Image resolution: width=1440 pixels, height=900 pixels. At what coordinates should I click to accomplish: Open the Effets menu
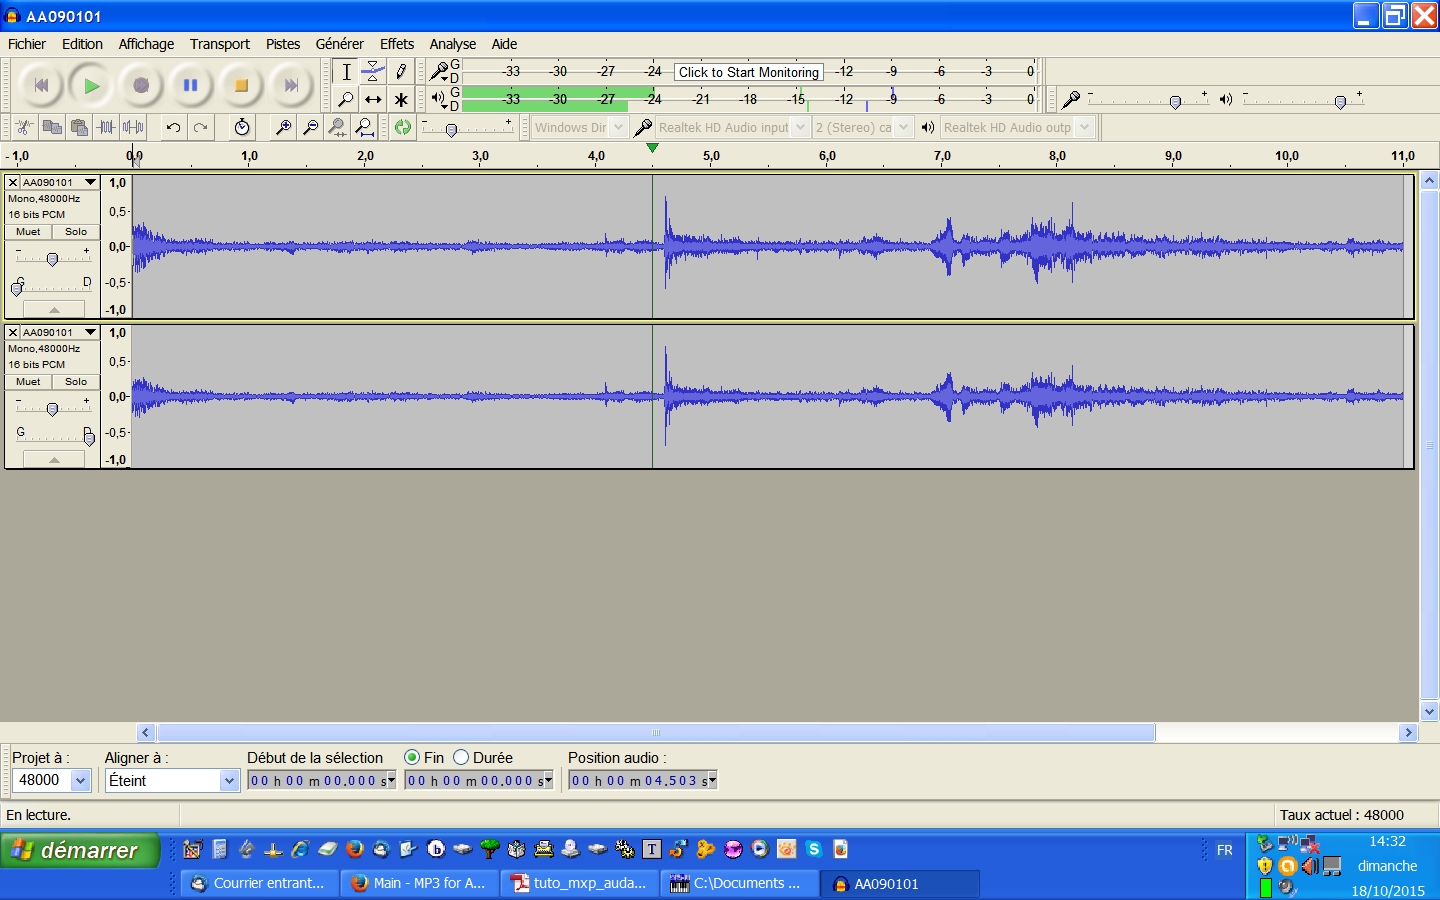point(396,44)
